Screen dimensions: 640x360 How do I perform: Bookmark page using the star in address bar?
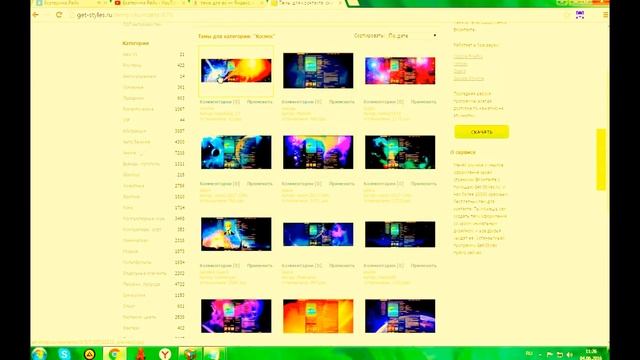(567, 15)
